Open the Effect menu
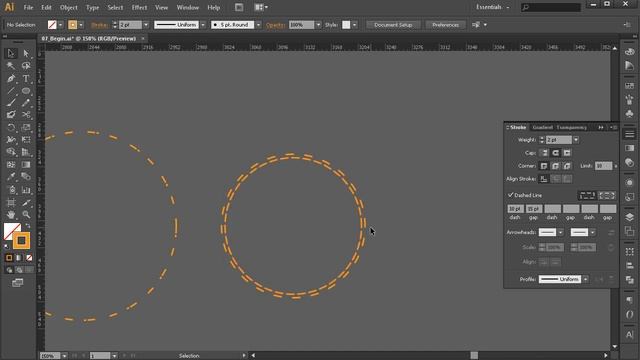This screenshot has width=640, height=360. tap(139, 7)
